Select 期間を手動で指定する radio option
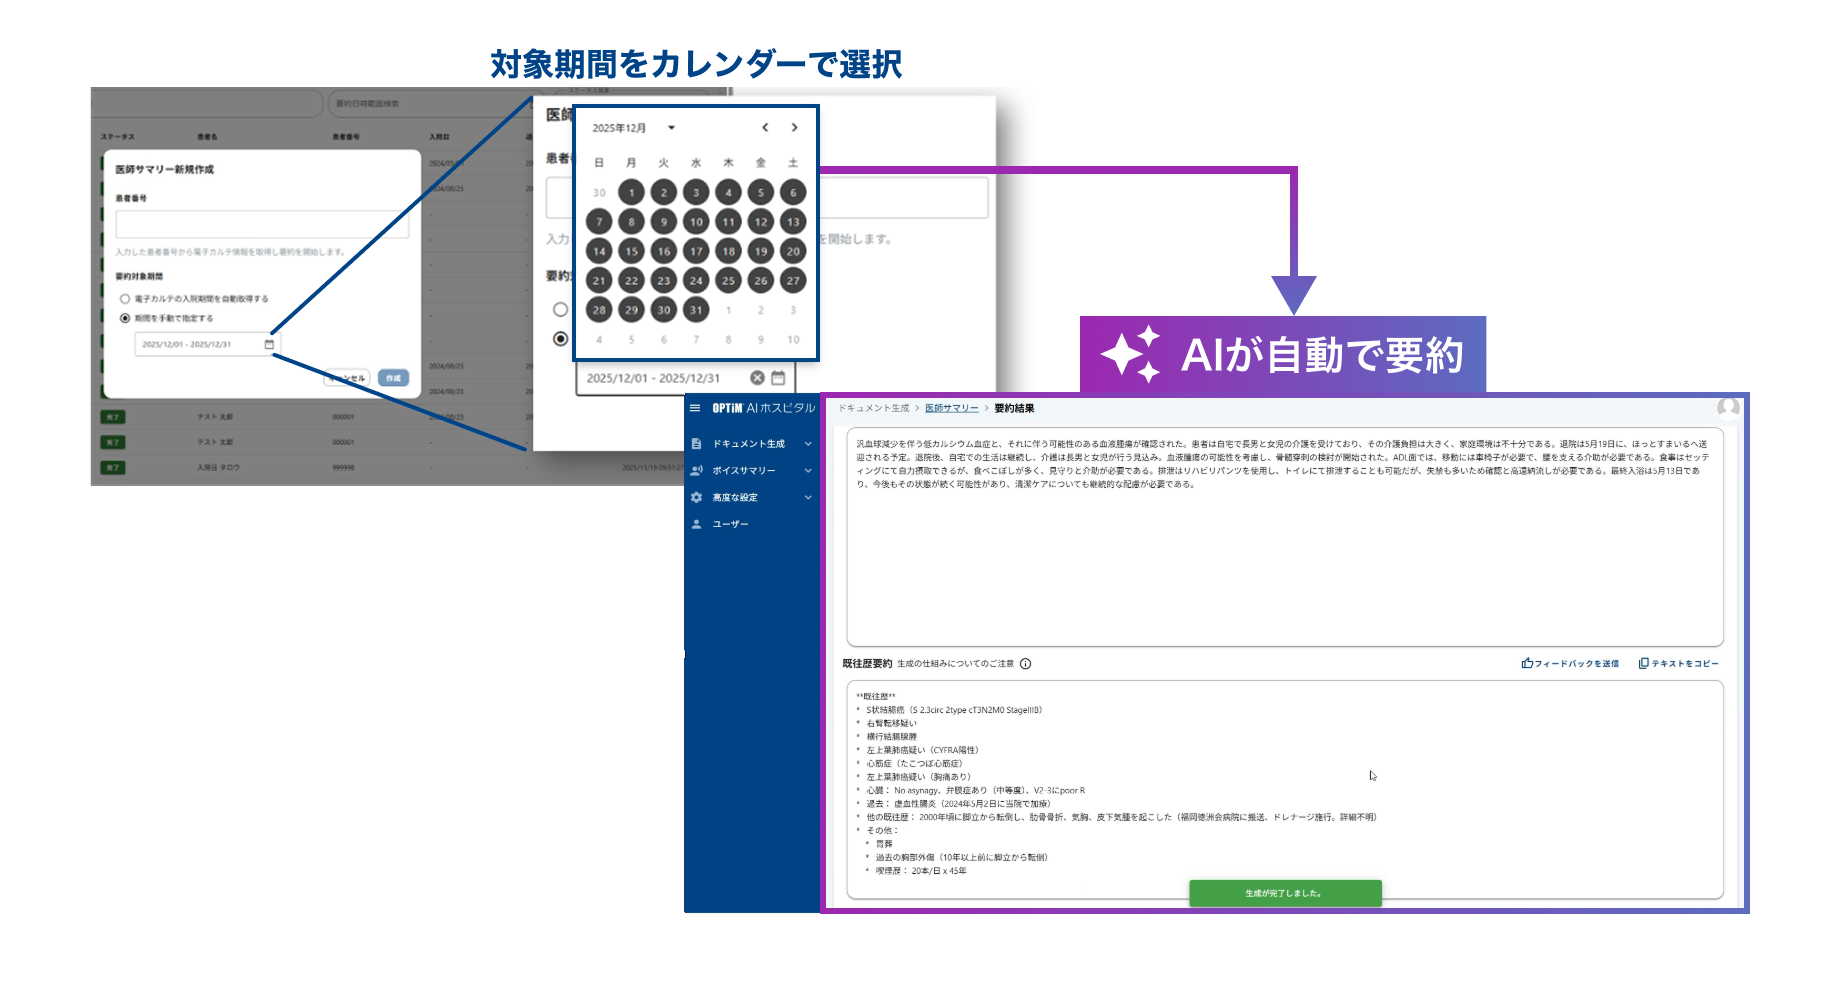The image size is (1840, 982). point(125,319)
